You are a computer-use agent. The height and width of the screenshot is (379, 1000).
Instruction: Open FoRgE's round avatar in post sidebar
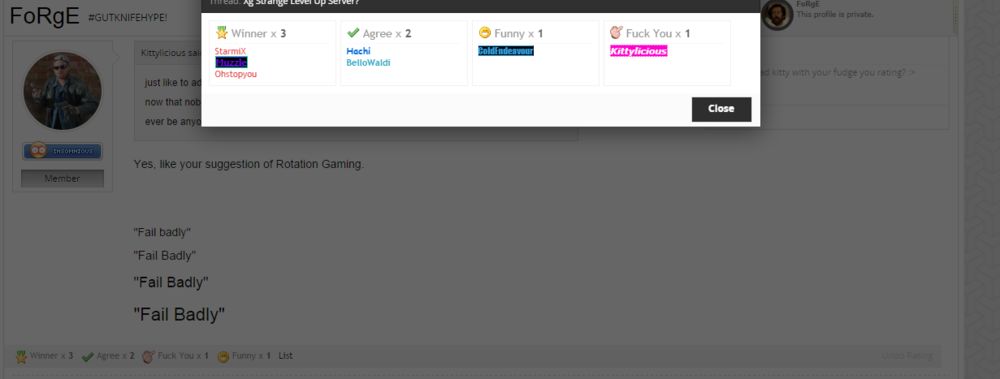coord(62,91)
